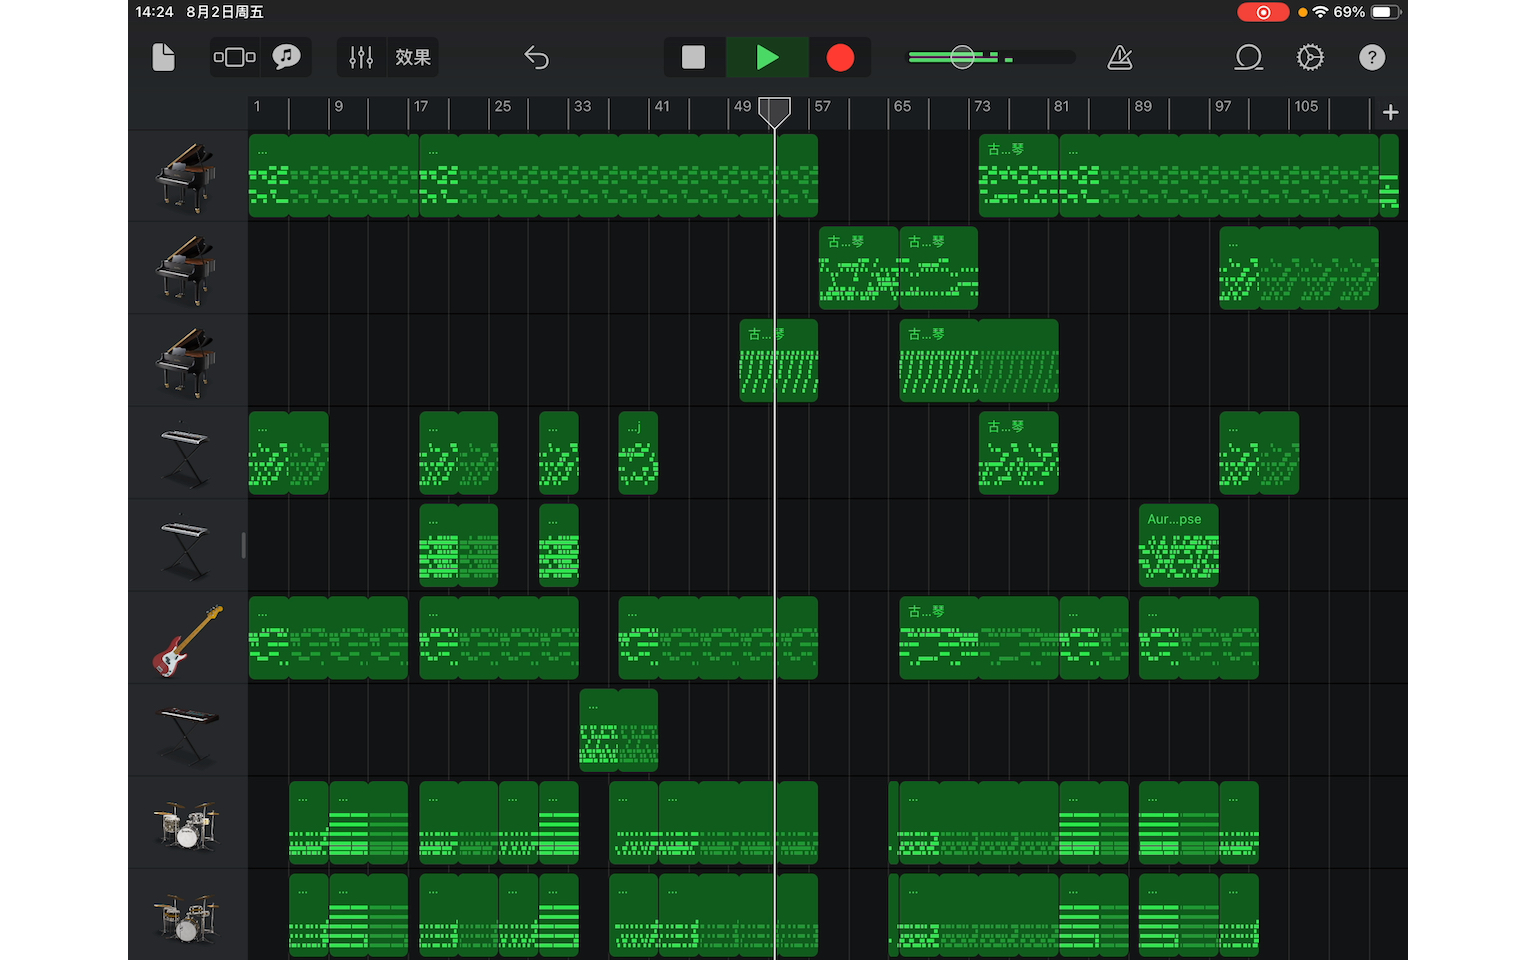
Task: Add song section with plus button
Action: 1390,112
